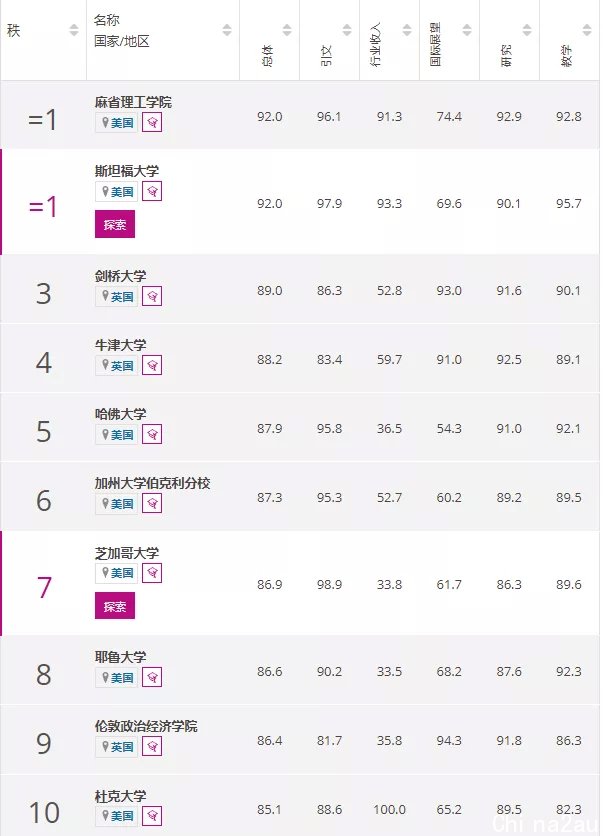Click graduation cap icon for 牛津大学
The width and height of the screenshot is (603, 836).
152,366
